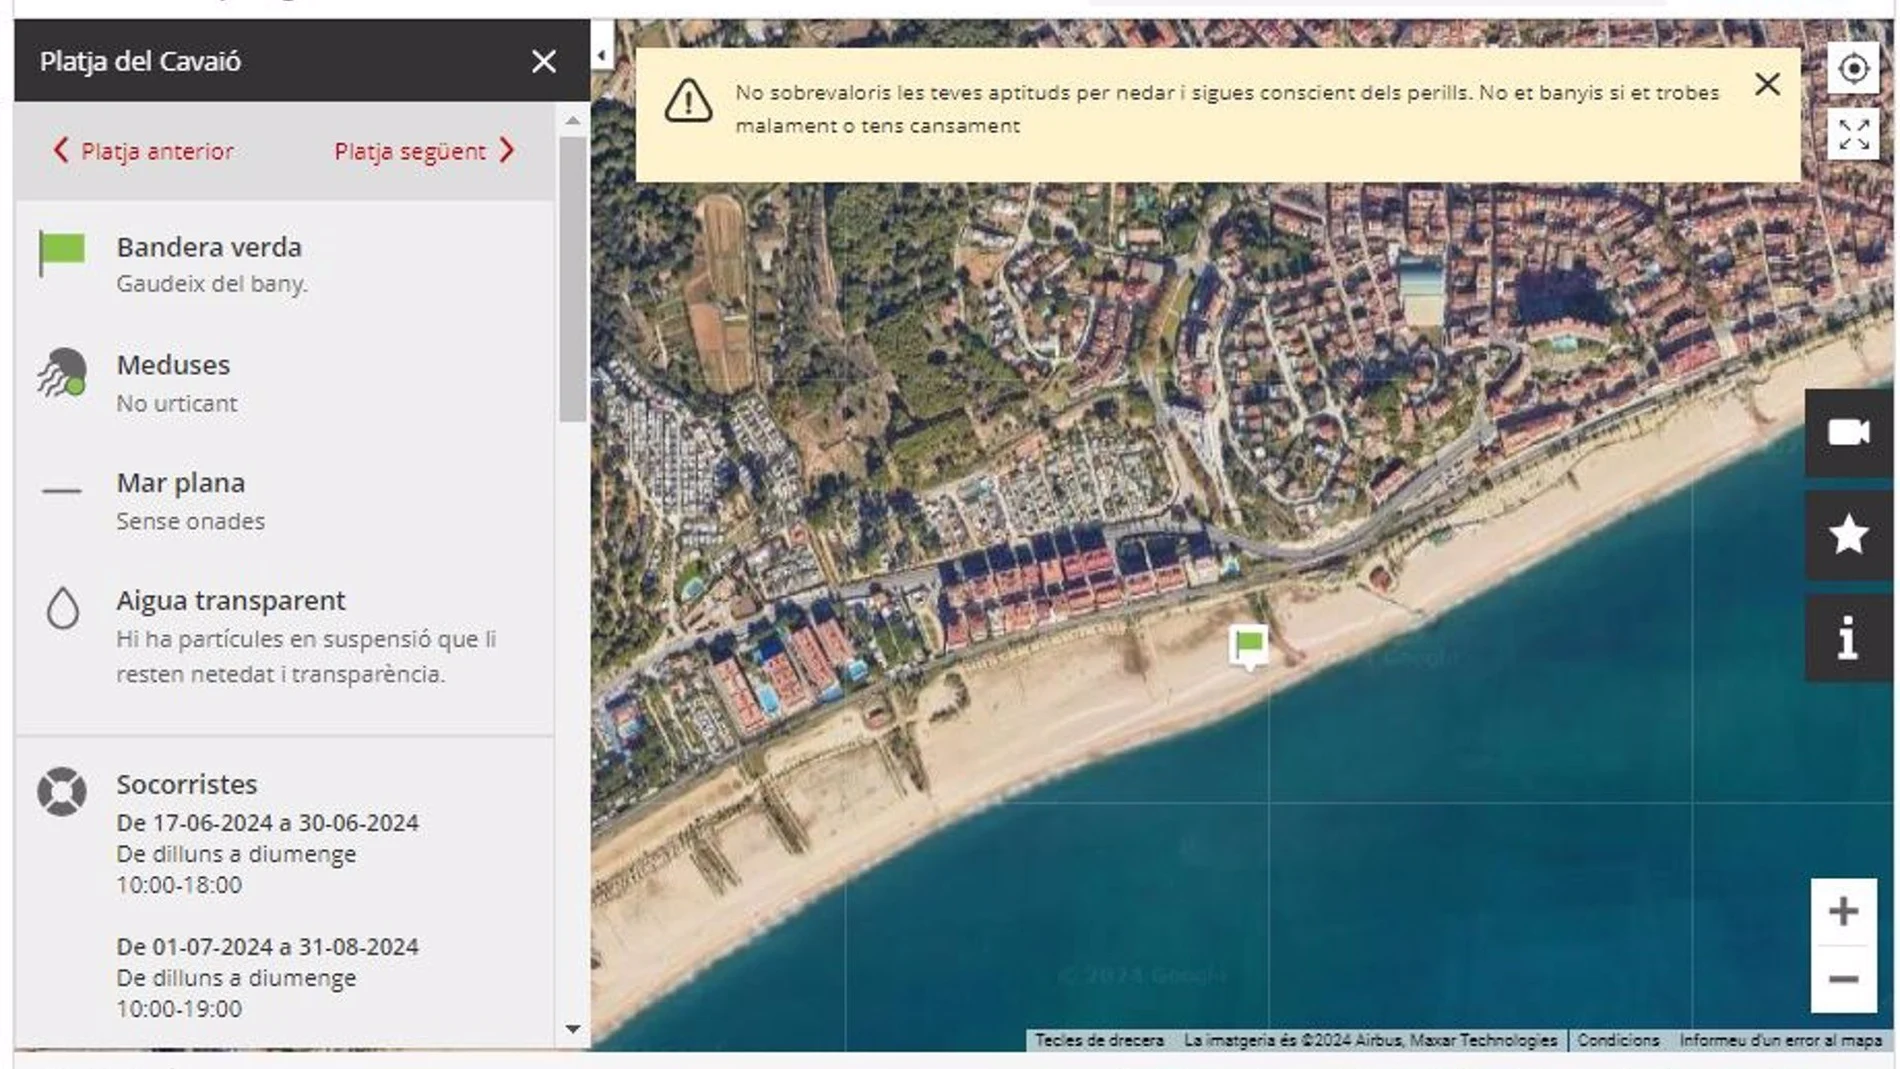Click the Airbus, Maxar imagery attribution text
The width and height of the screenshot is (1900, 1069).
coord(1370,1040)
